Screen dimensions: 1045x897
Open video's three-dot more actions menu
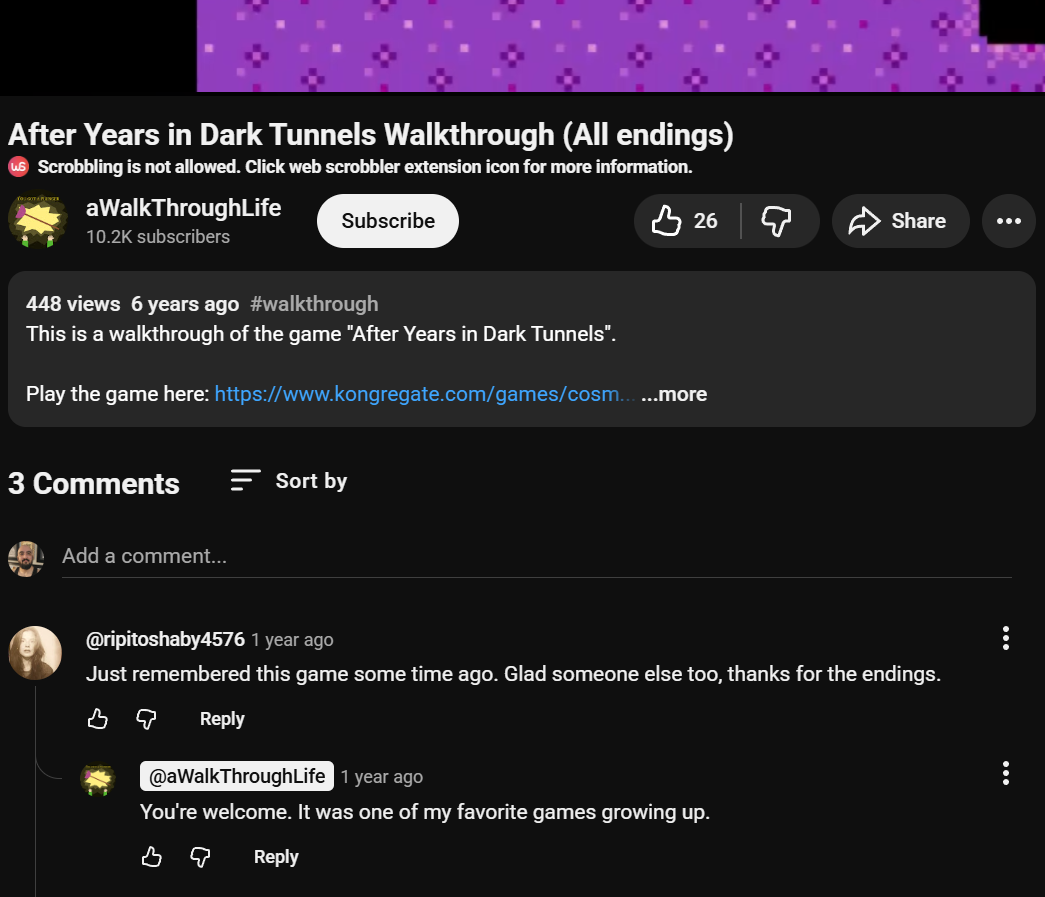(x=1008, y=221)
